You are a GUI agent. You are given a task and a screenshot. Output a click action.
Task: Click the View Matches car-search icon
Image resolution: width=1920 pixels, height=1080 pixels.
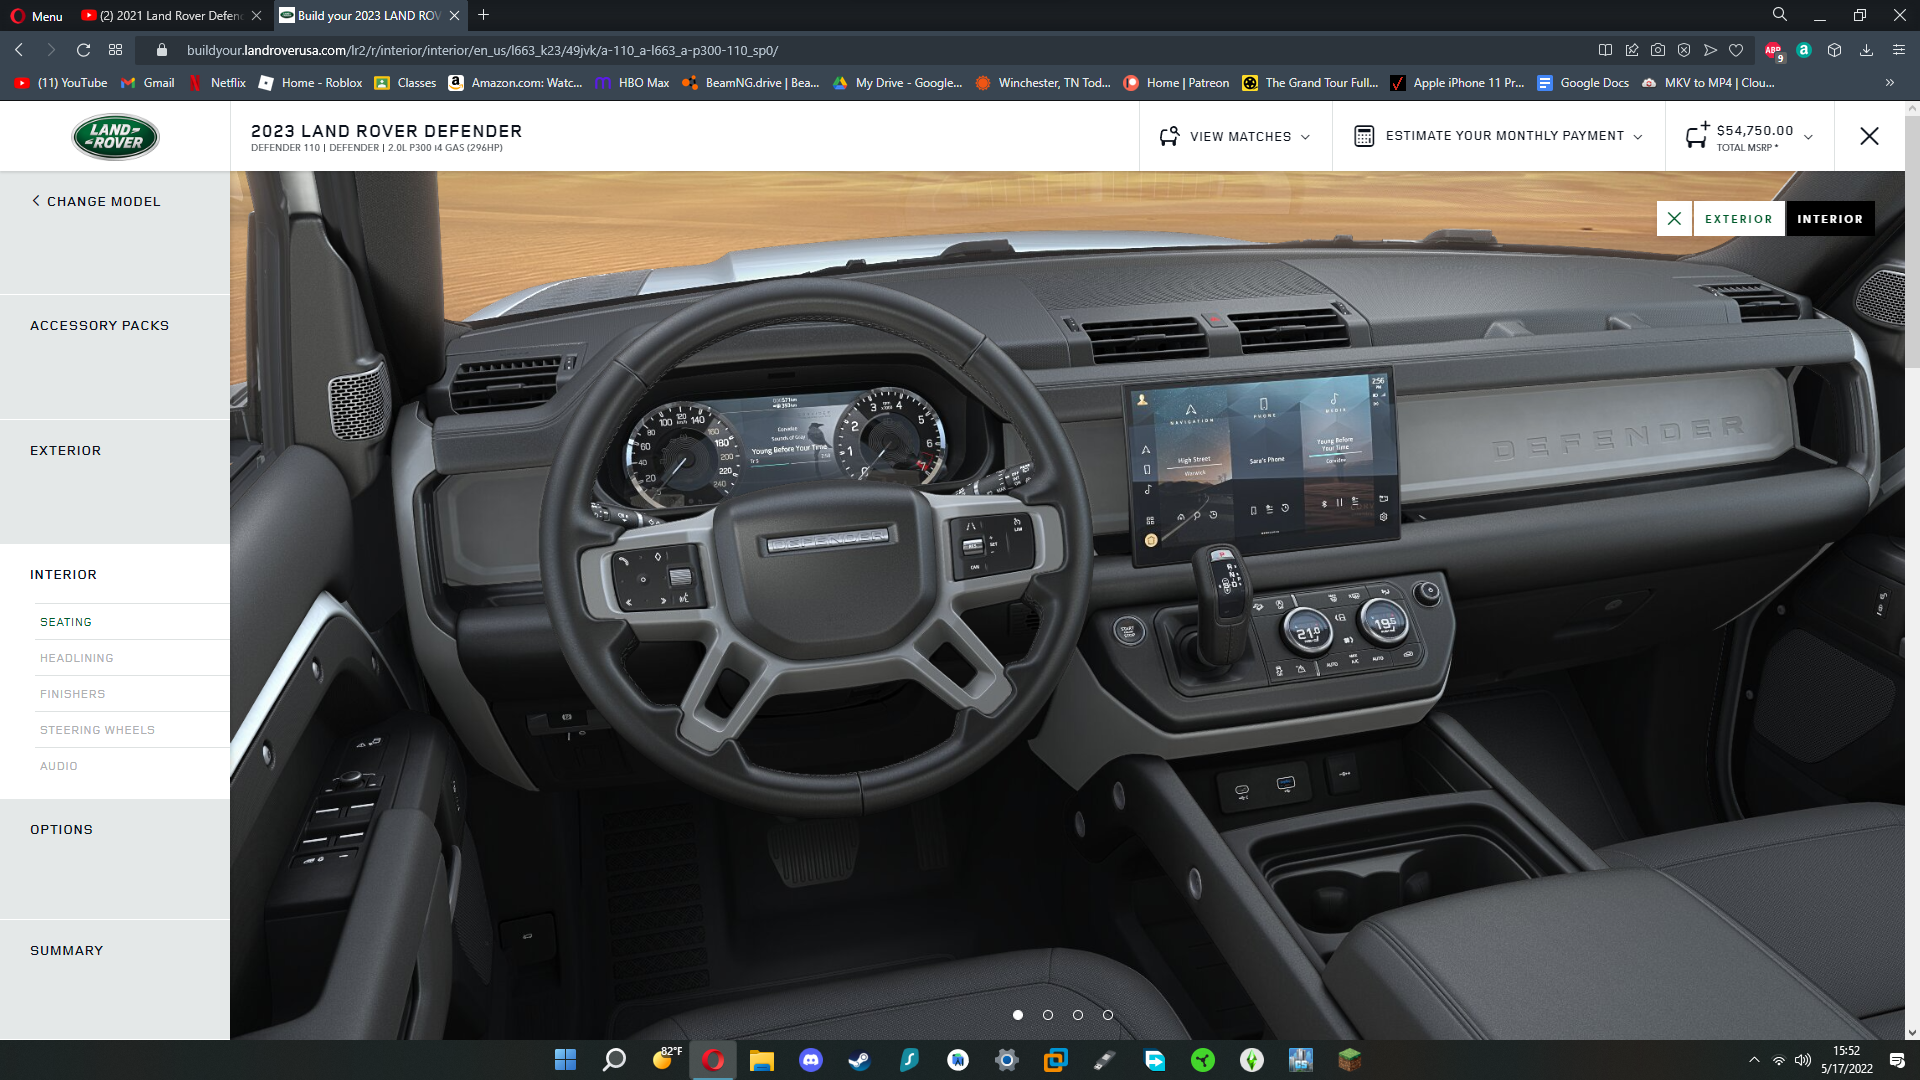pyautogui.click(x=1169, y=136)
